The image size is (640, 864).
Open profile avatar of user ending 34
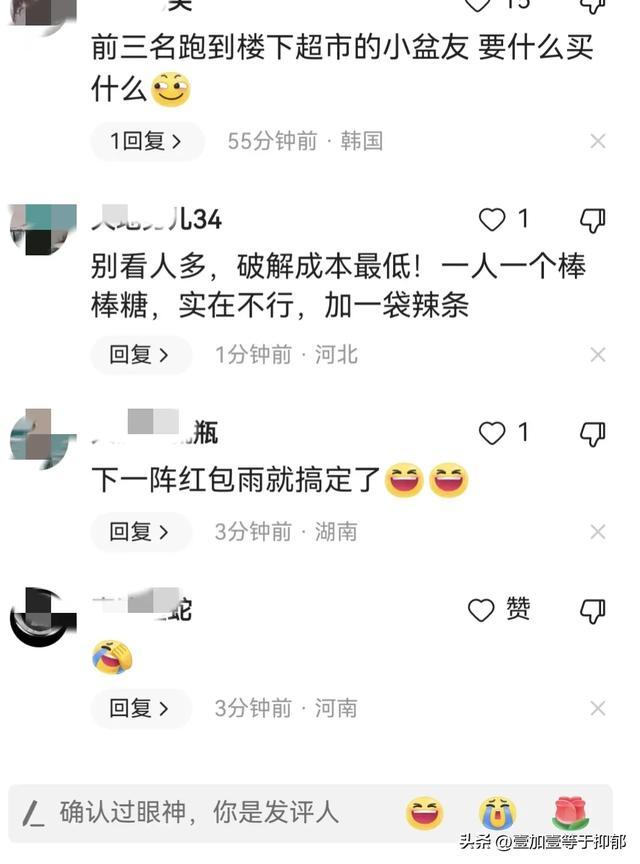[x=43, y=230]
